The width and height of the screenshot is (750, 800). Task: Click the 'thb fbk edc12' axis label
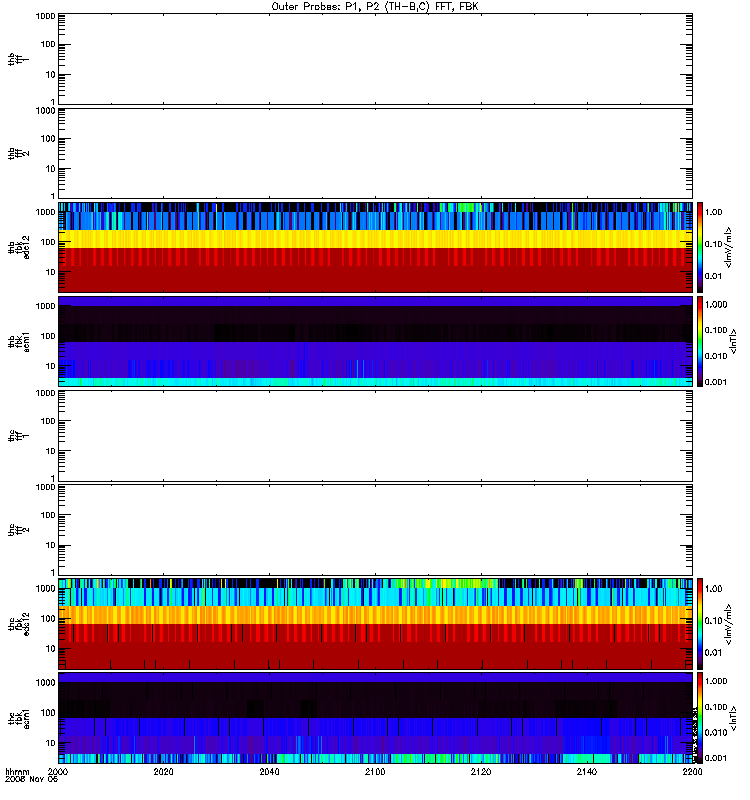(18, 247)
